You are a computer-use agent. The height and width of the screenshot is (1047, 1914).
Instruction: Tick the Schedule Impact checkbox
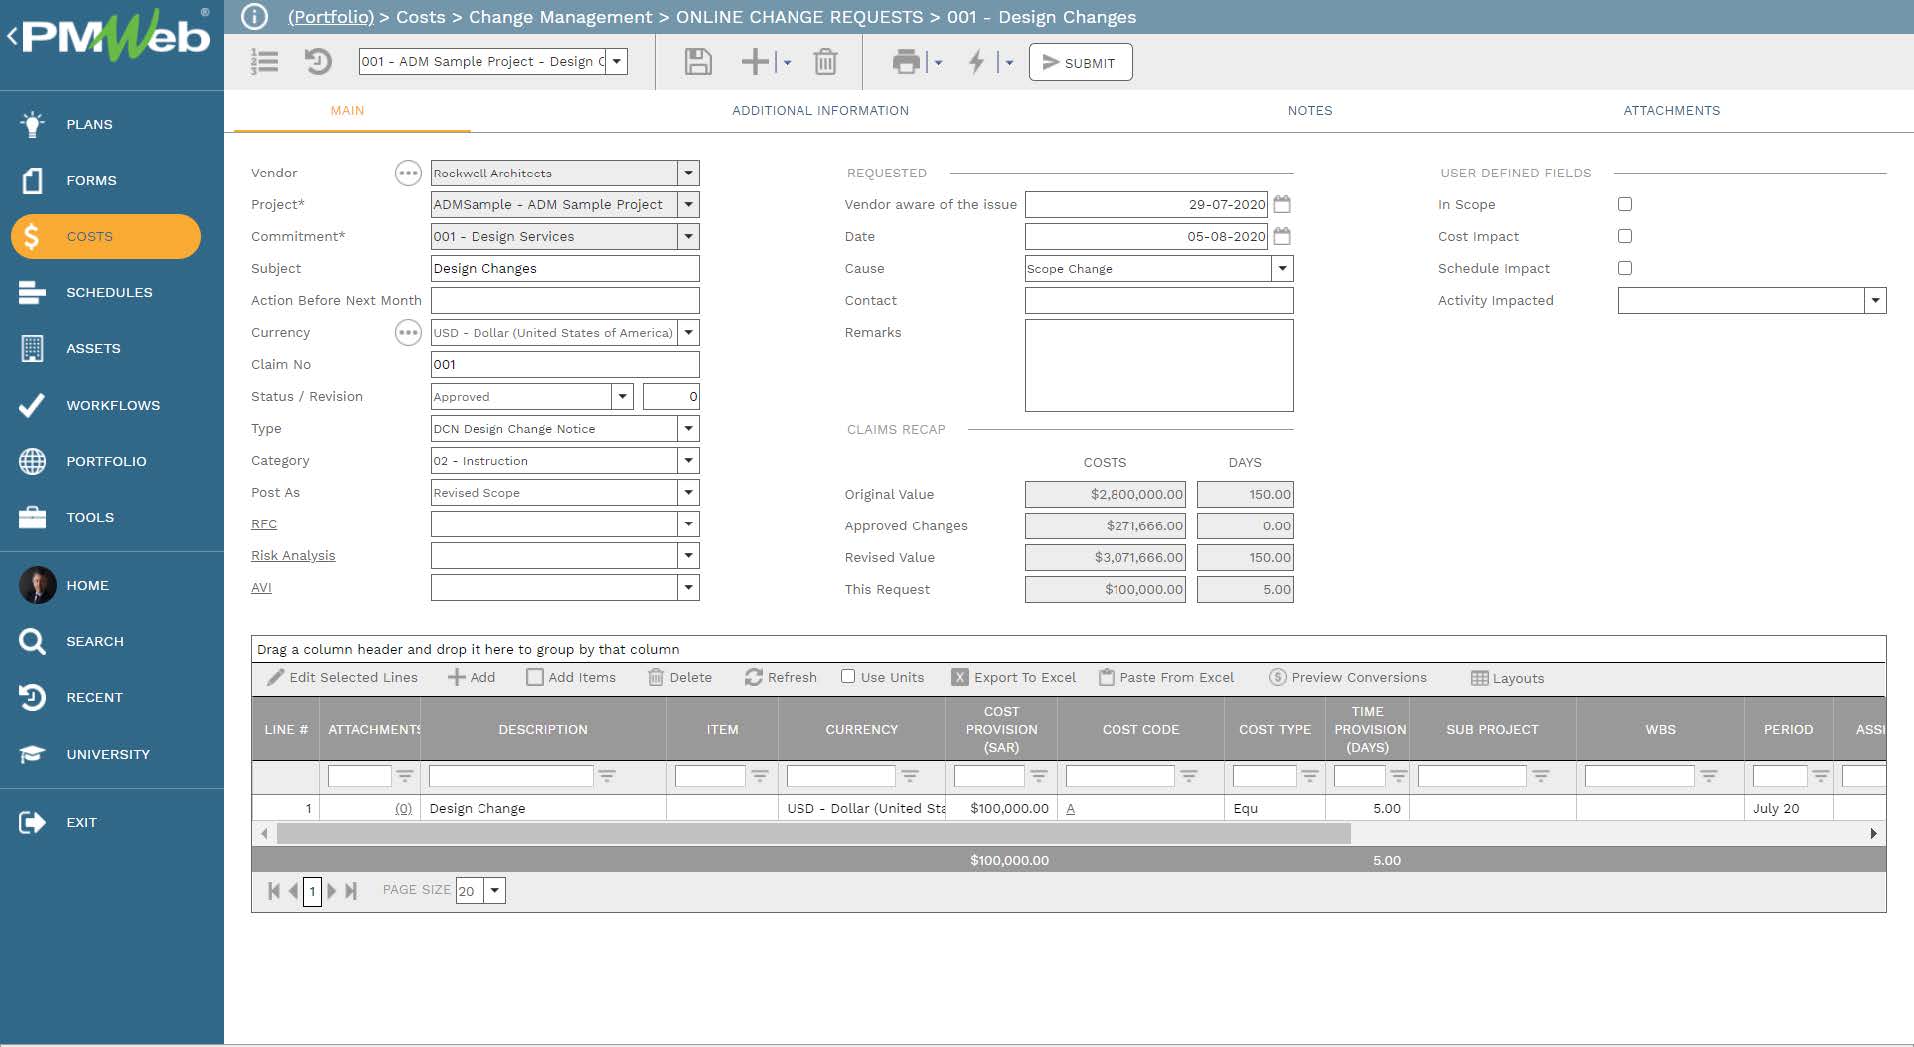coord(1625,268)
